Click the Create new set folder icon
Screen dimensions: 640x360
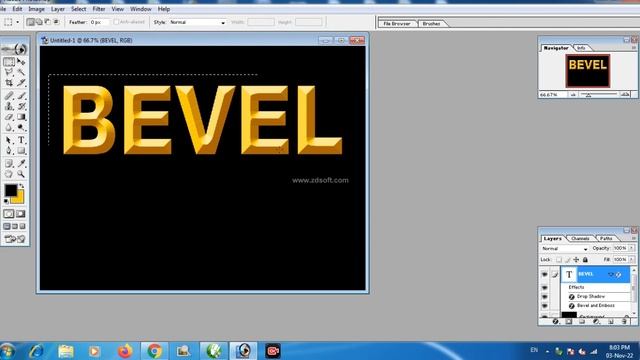coord(582,322)
